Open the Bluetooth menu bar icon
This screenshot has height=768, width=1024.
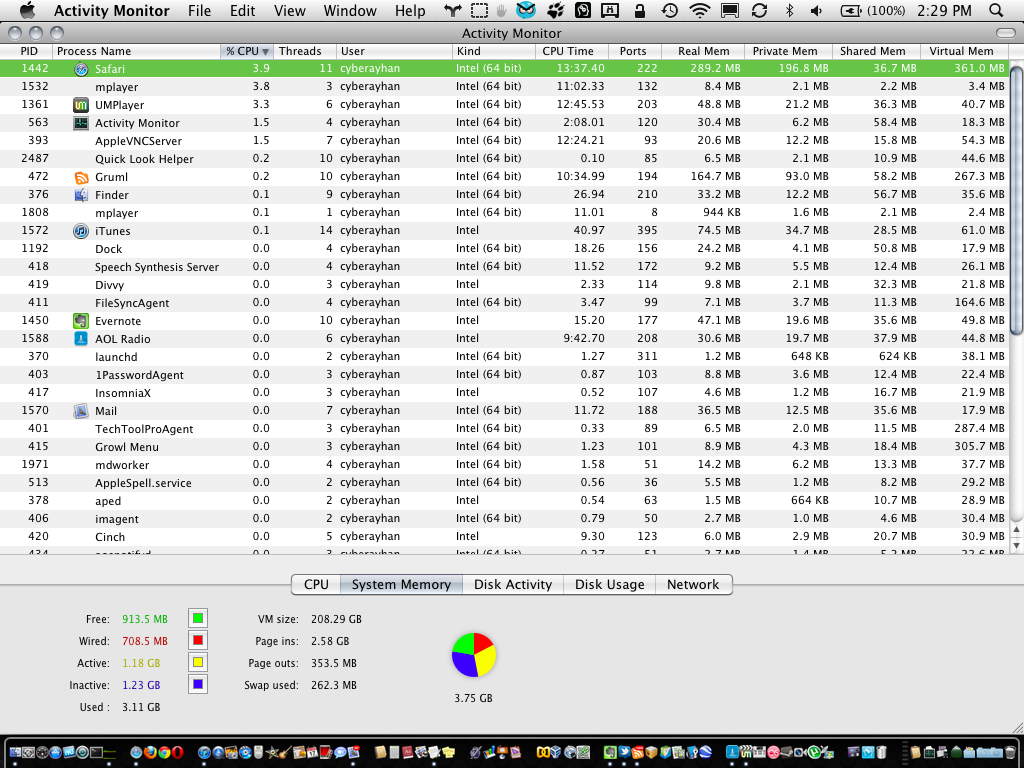click(789, 10)
